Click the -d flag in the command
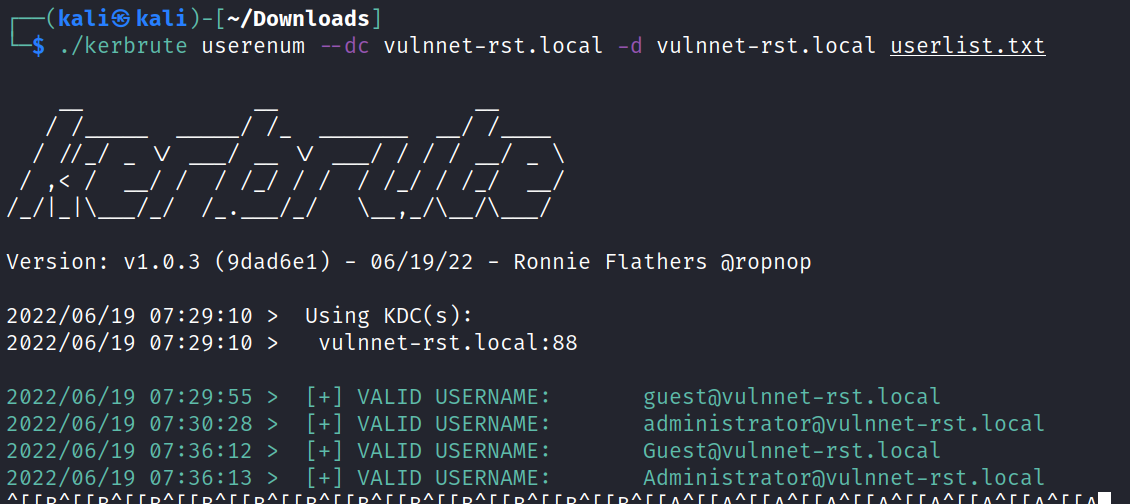 [x=630, y=46]
